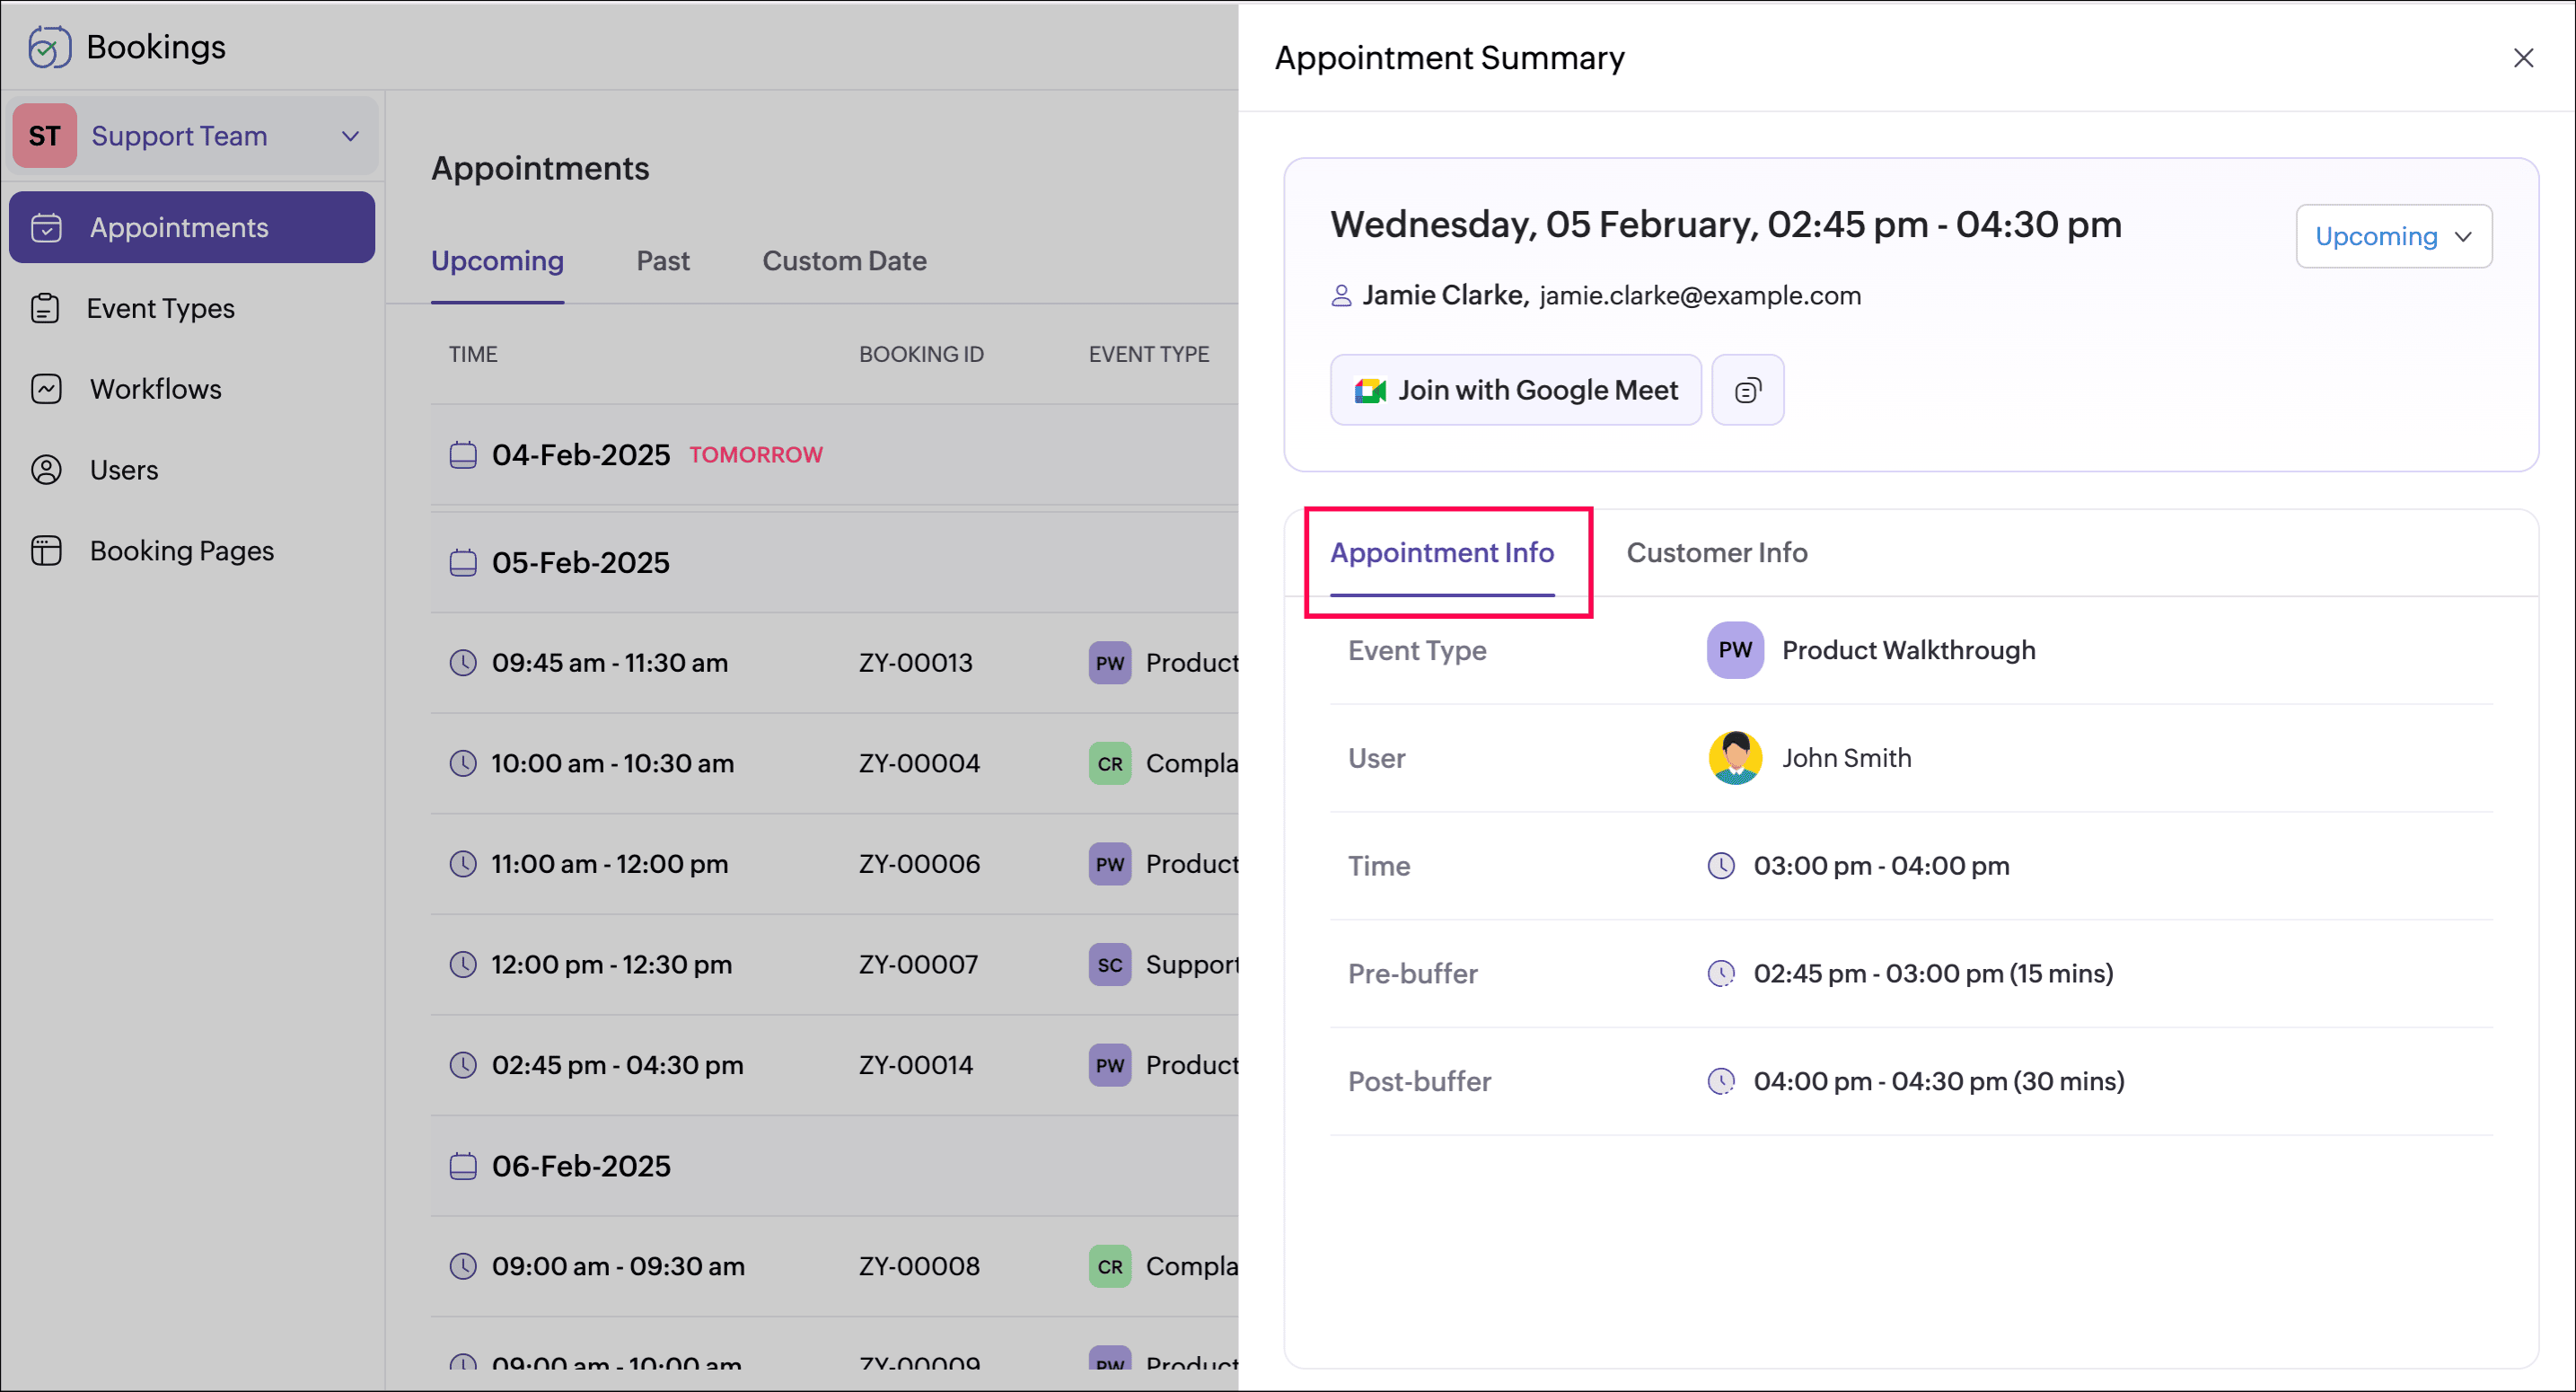Copy the meeting link
2576x1392 pixels.
click(1747, 390)
